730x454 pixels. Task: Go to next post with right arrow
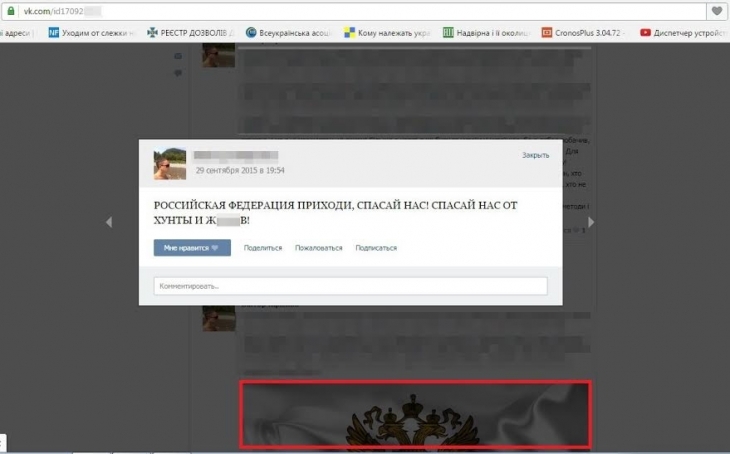coord(591,222)
